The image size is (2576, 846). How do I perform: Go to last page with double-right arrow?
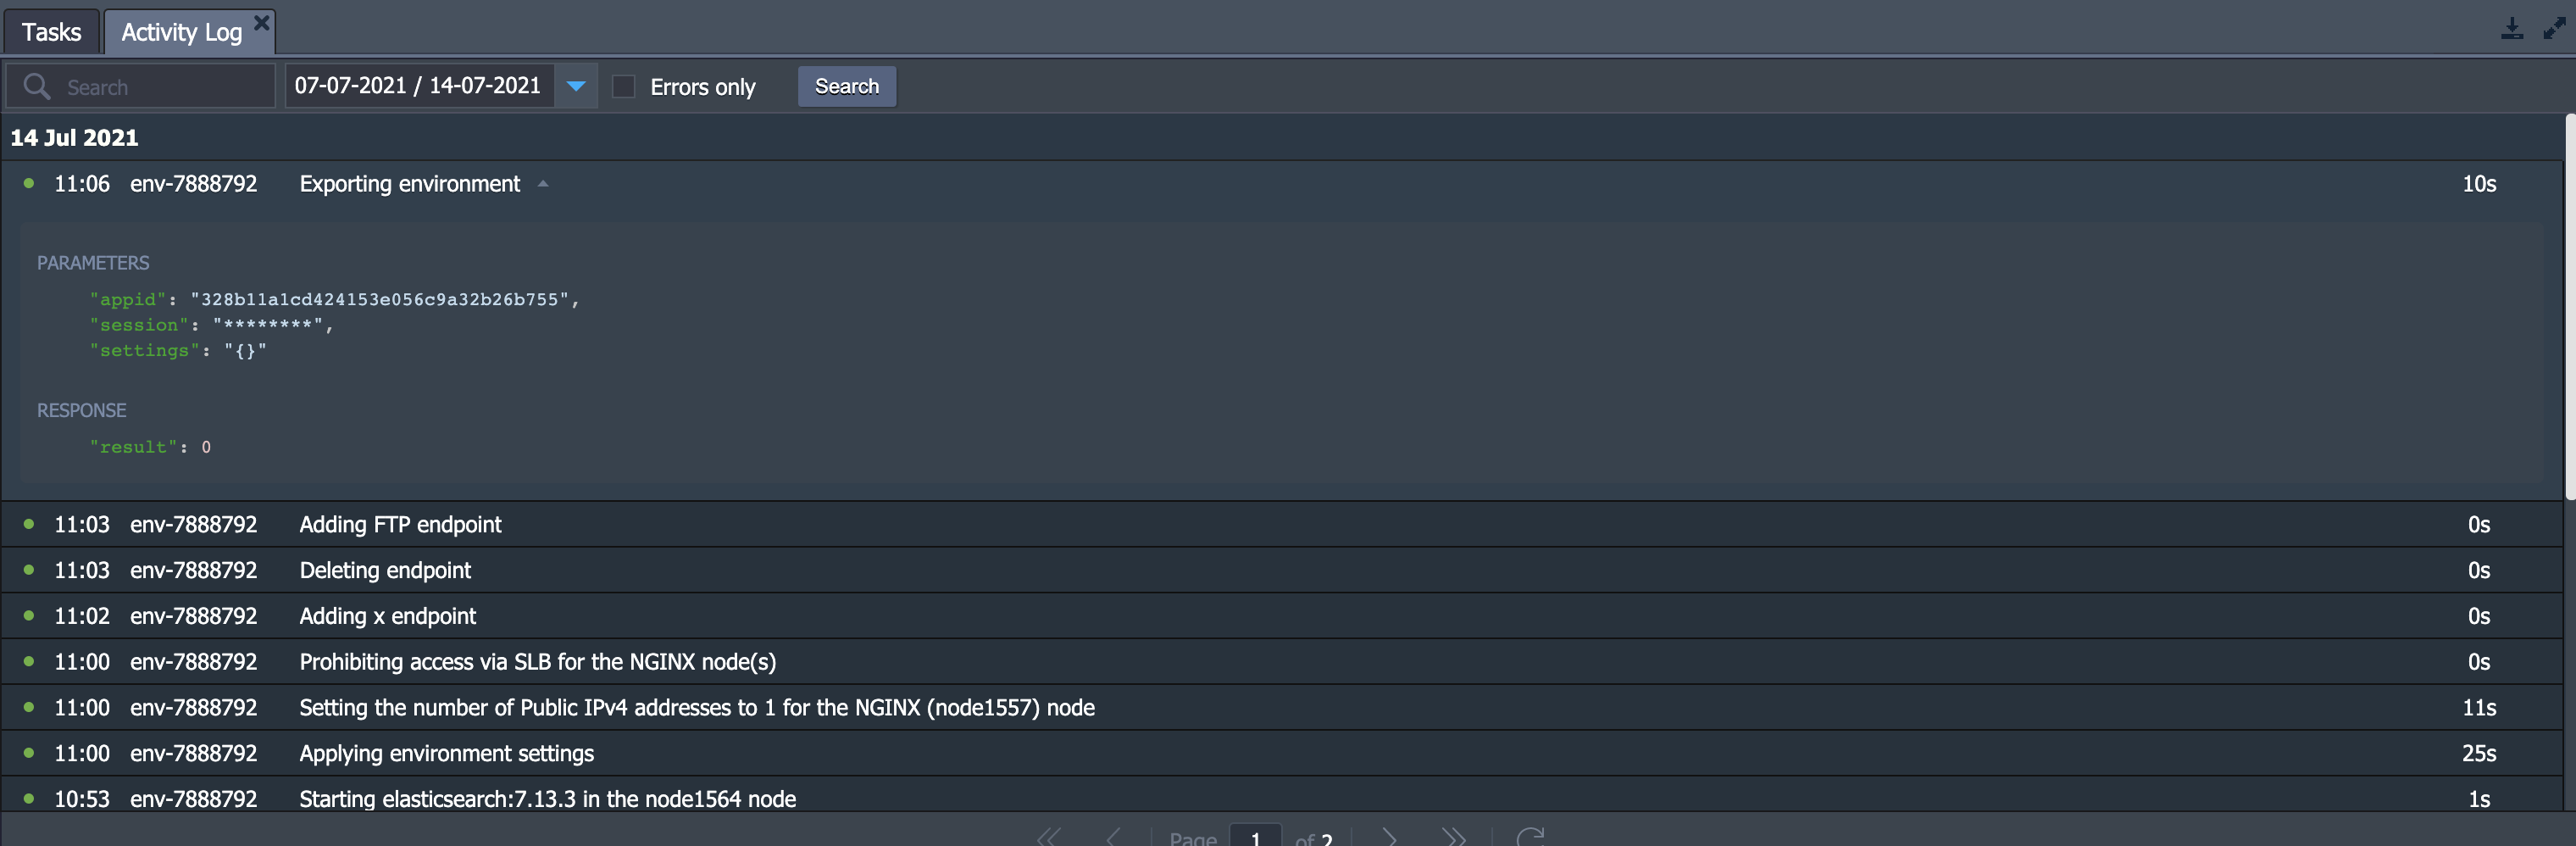coord(1453,837)
